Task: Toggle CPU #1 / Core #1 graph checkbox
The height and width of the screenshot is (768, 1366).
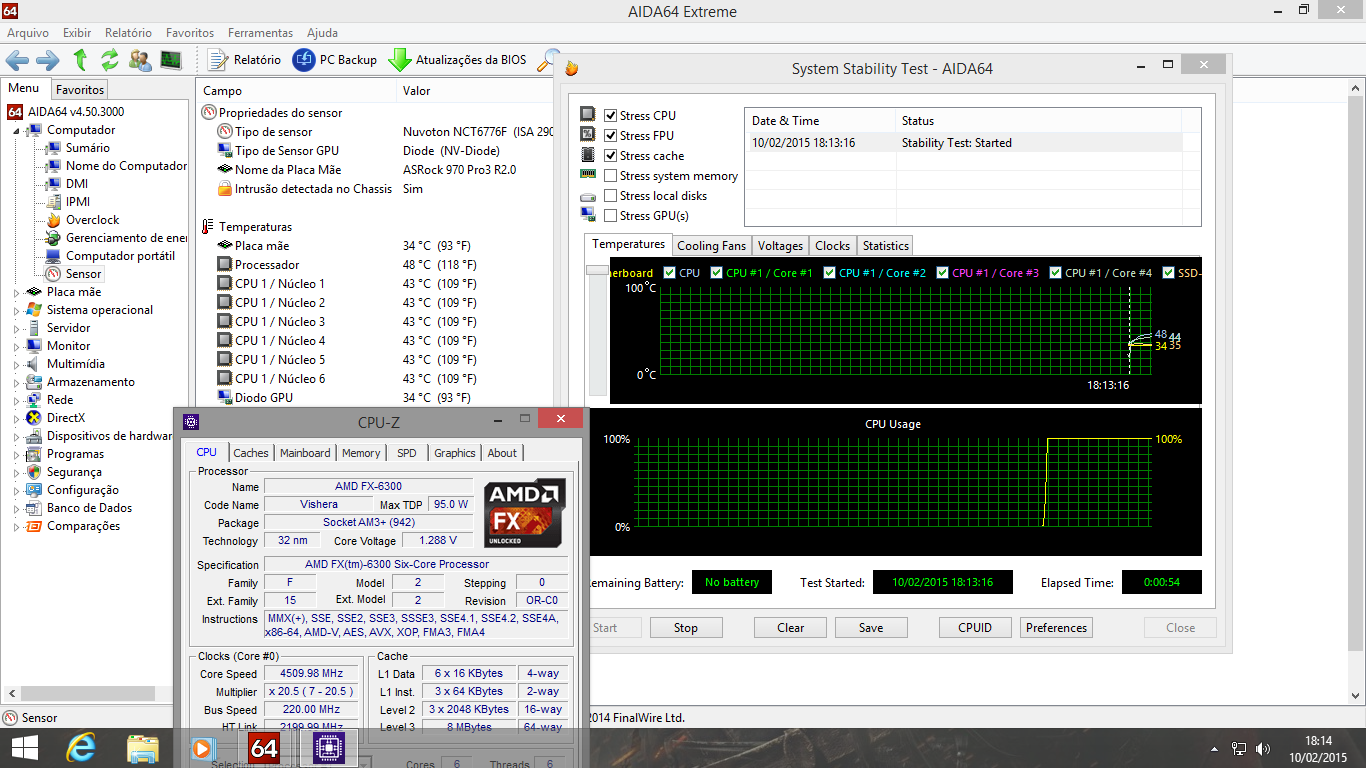Action: [716, 272]
